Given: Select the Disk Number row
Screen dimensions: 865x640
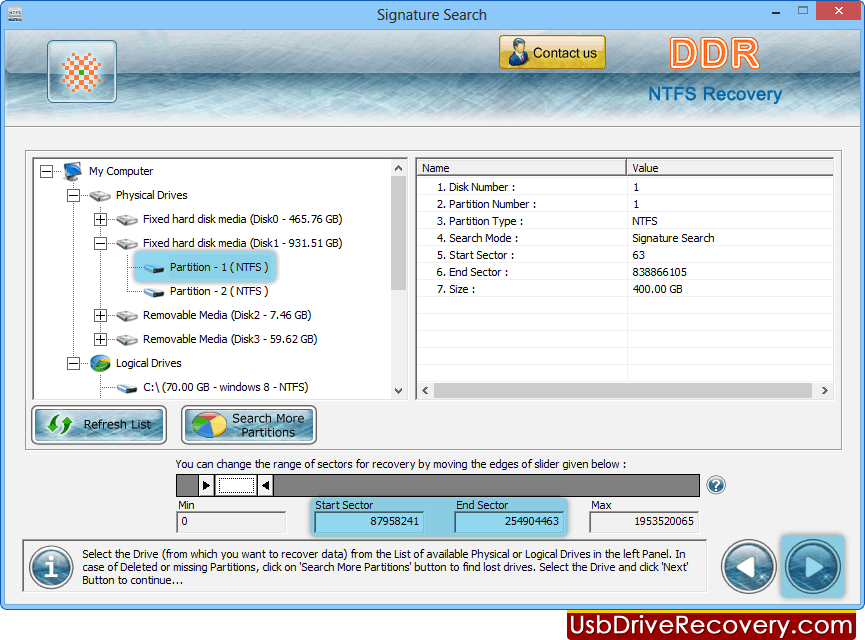Looking at the screenshot, I should click(624, 187).
